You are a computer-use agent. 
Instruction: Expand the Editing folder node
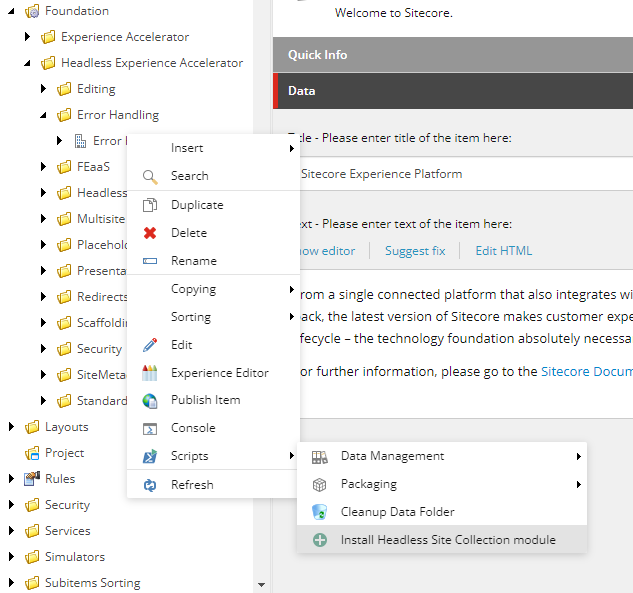pos(44,89)
